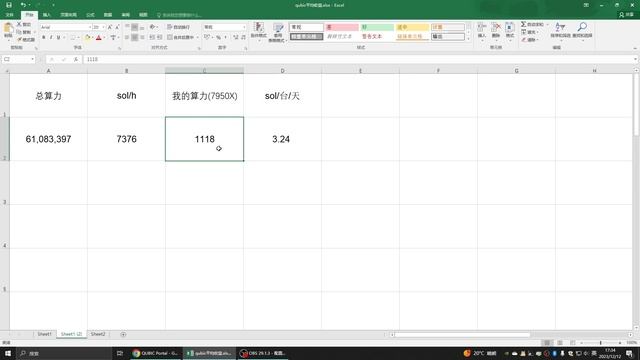Screen dimensions: 640x360
Task: Add a new sheet with plus button
Action: point(123,334)
